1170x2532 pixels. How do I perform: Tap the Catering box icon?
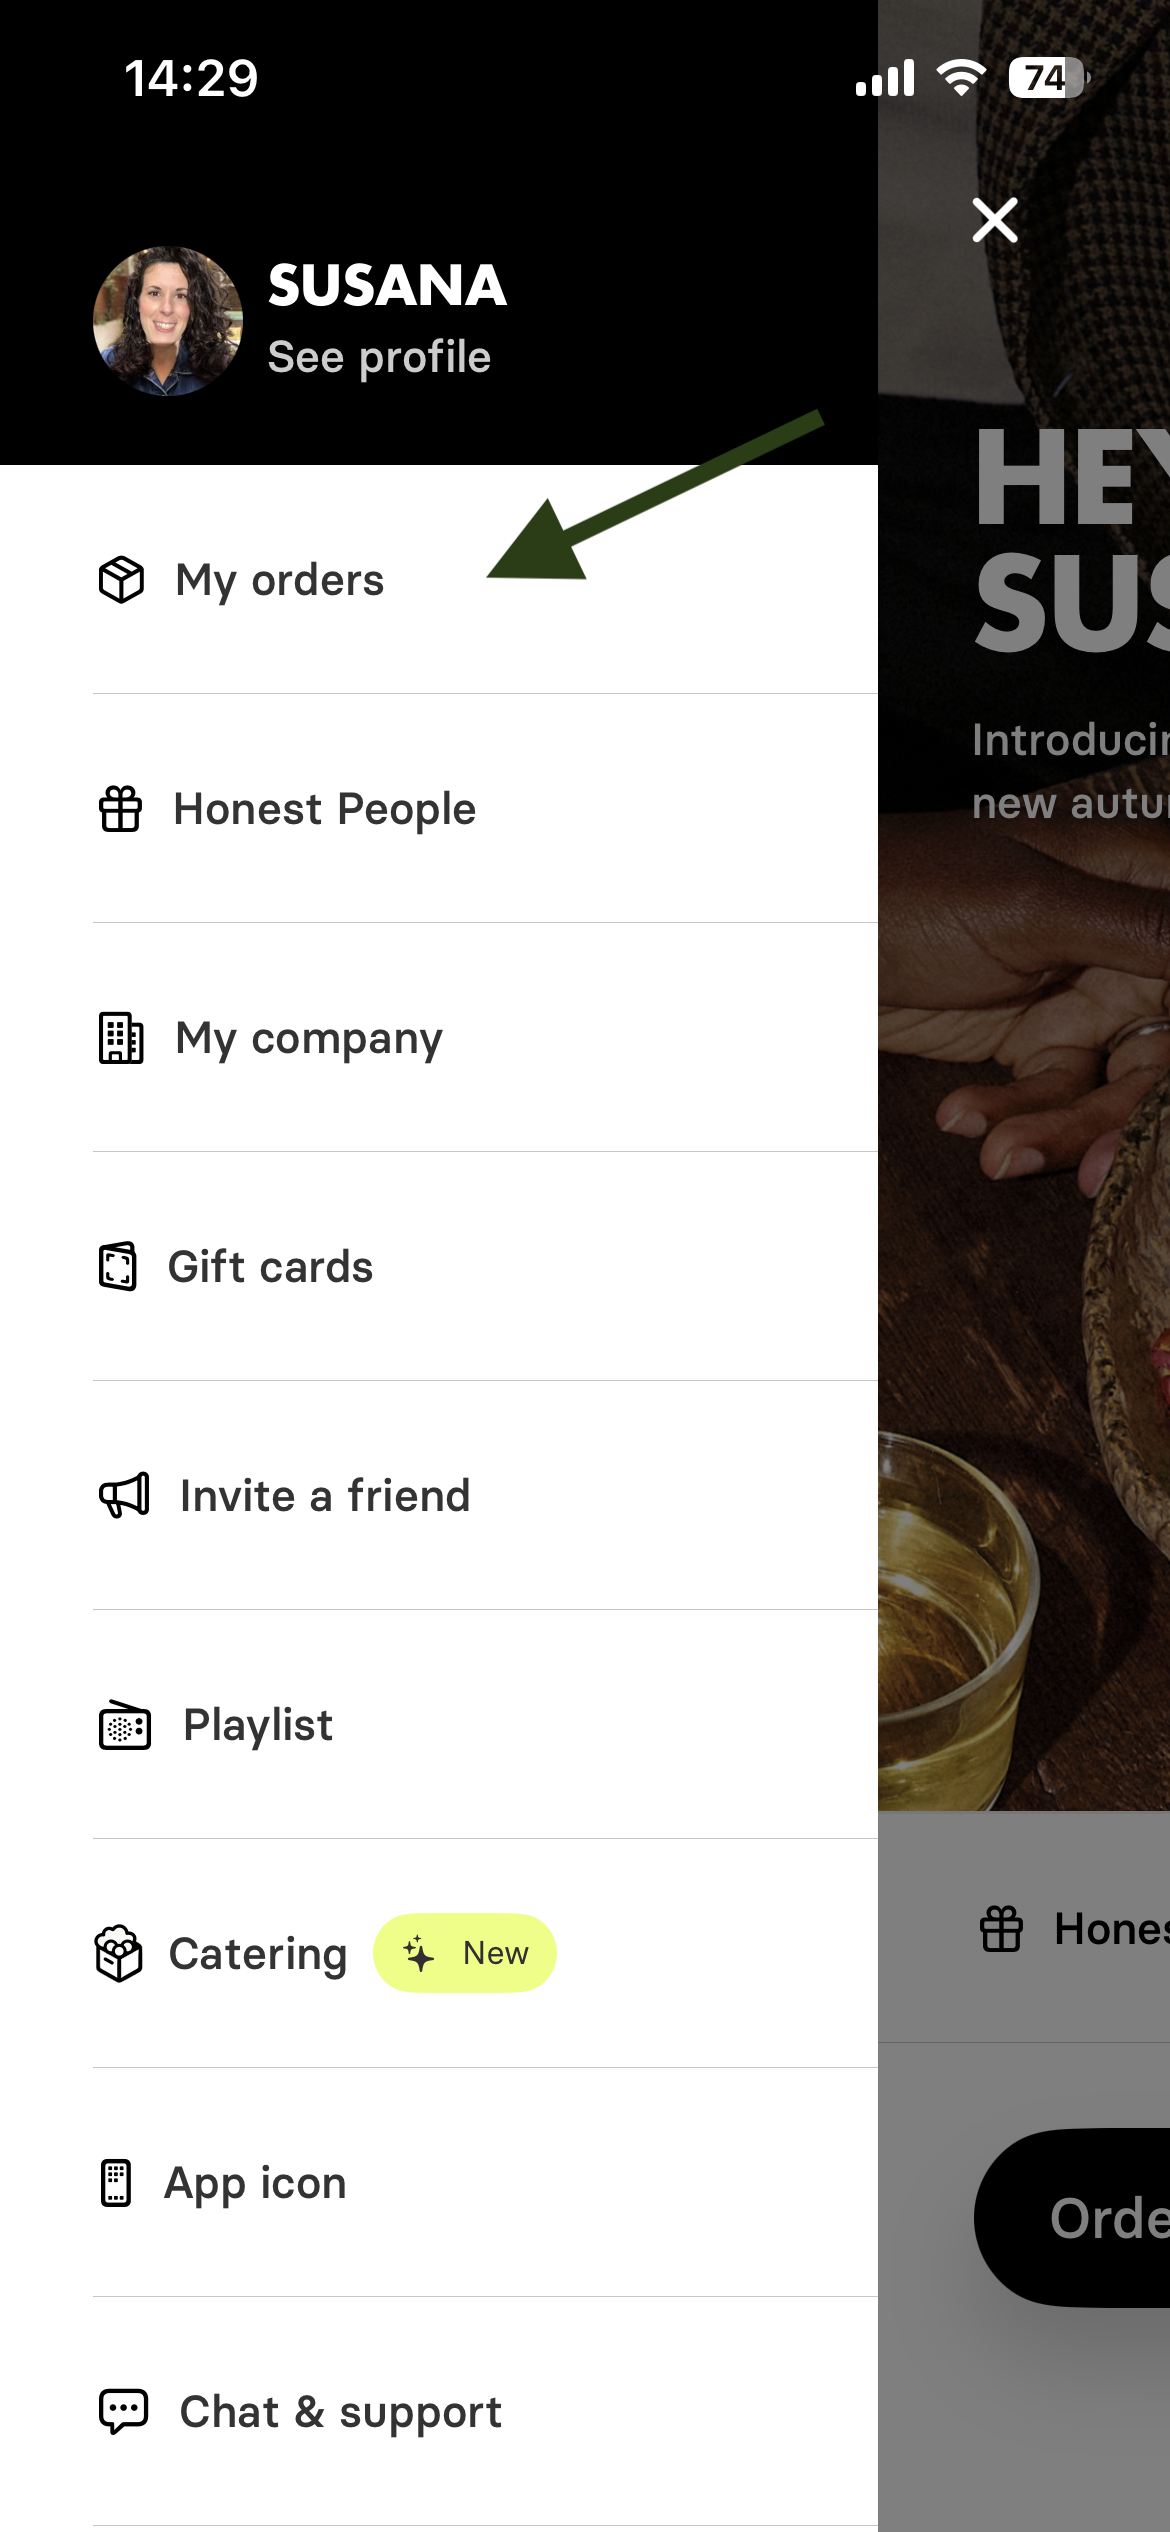coord(119,1953)
